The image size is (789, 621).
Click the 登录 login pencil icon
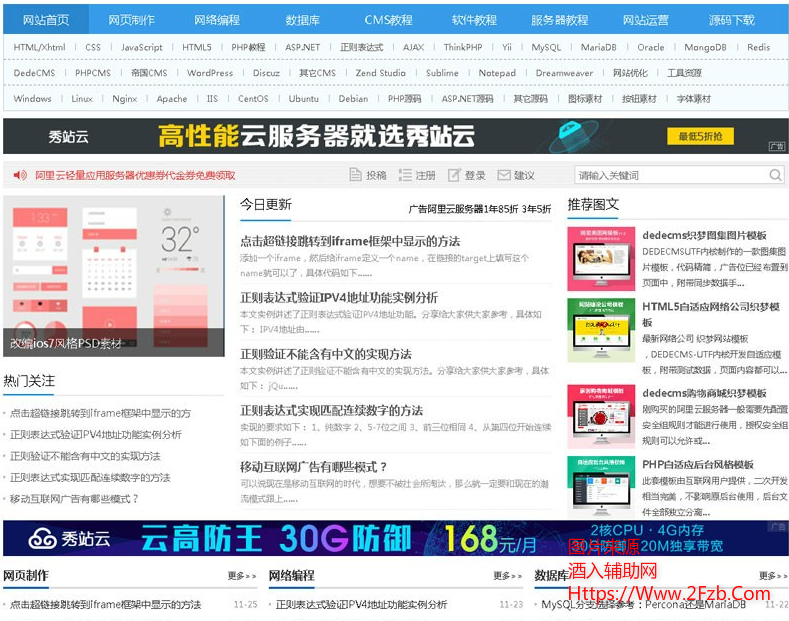coord(453,175)
